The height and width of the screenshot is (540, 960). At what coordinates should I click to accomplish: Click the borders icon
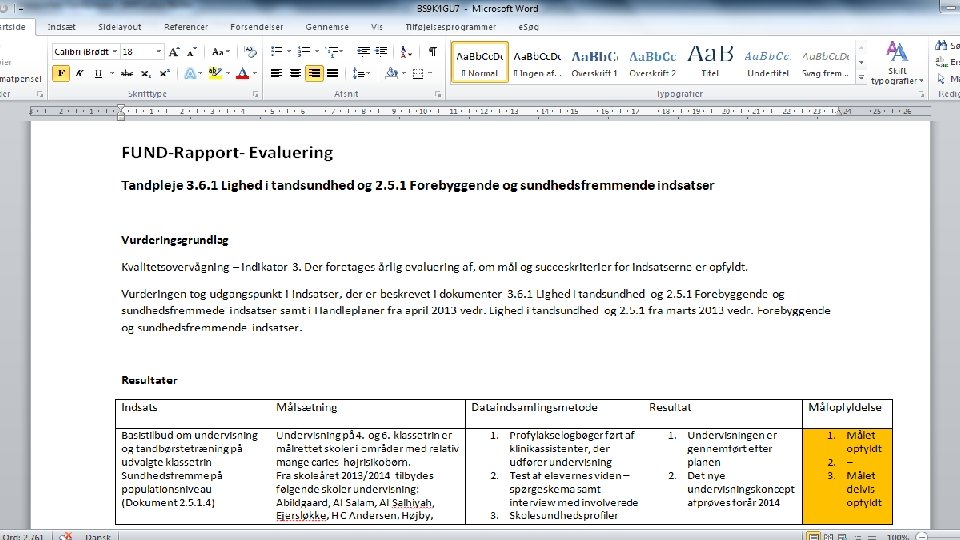point(418,73)
